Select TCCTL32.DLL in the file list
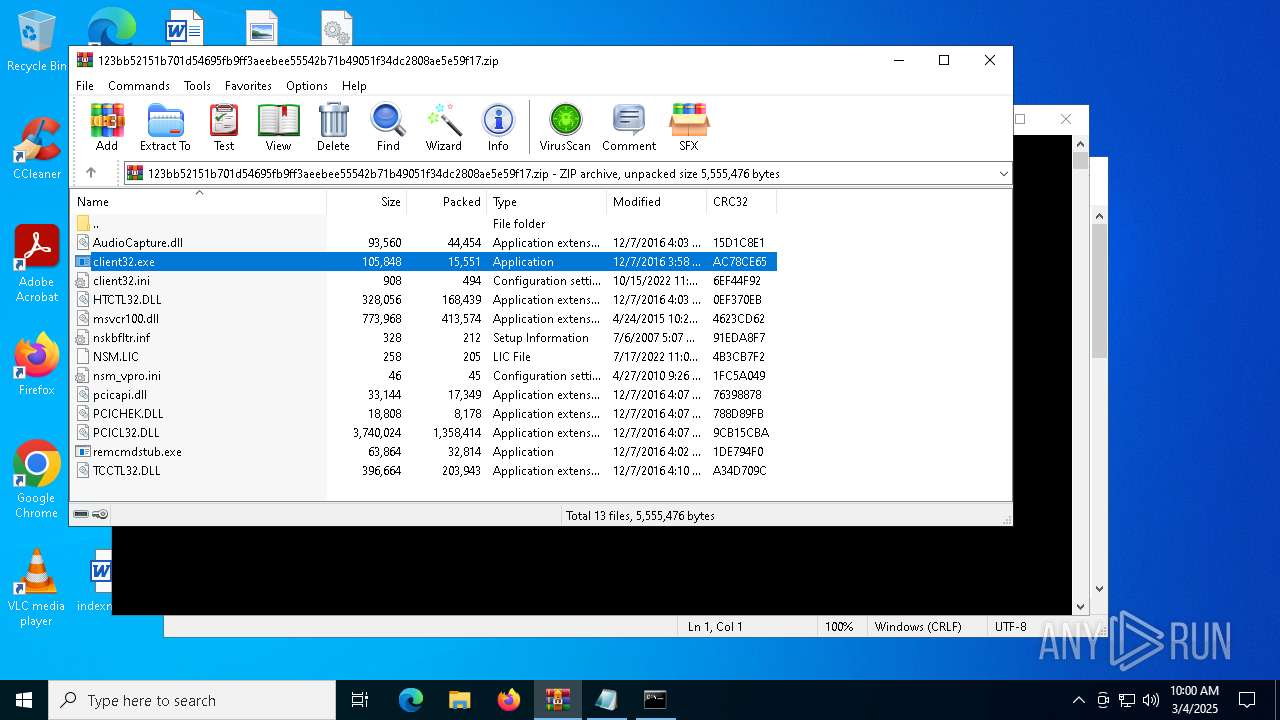The width and height of the screenshot is (1280, 720). pos(424,471)
